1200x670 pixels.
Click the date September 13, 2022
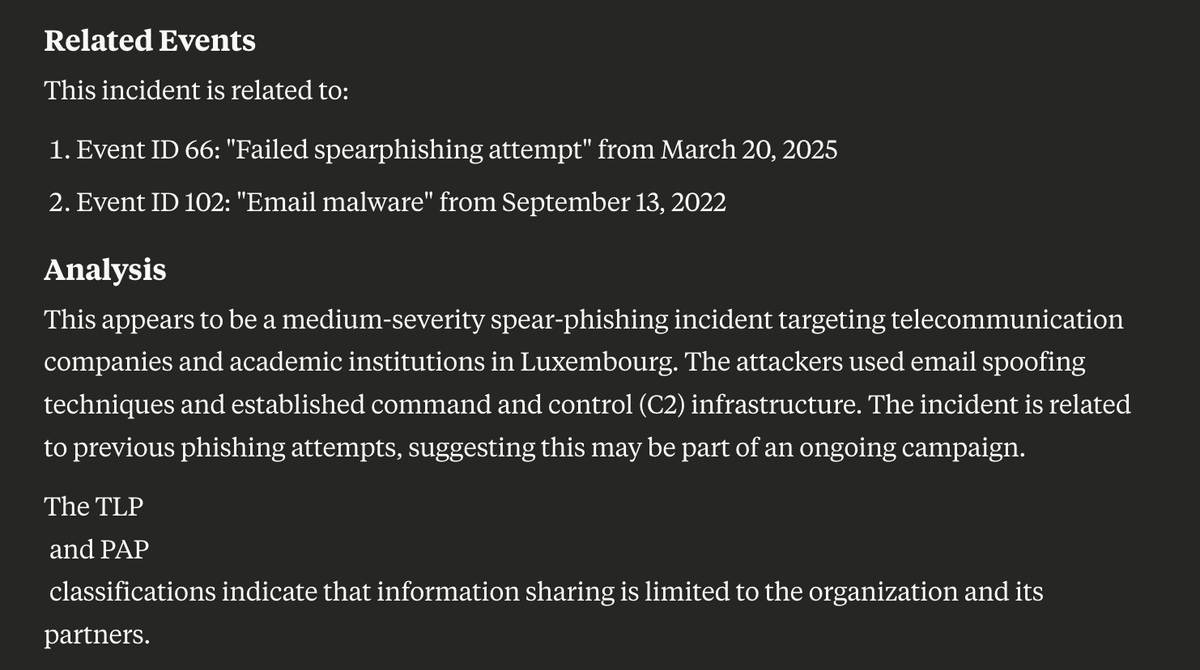[x=614, y=202]
